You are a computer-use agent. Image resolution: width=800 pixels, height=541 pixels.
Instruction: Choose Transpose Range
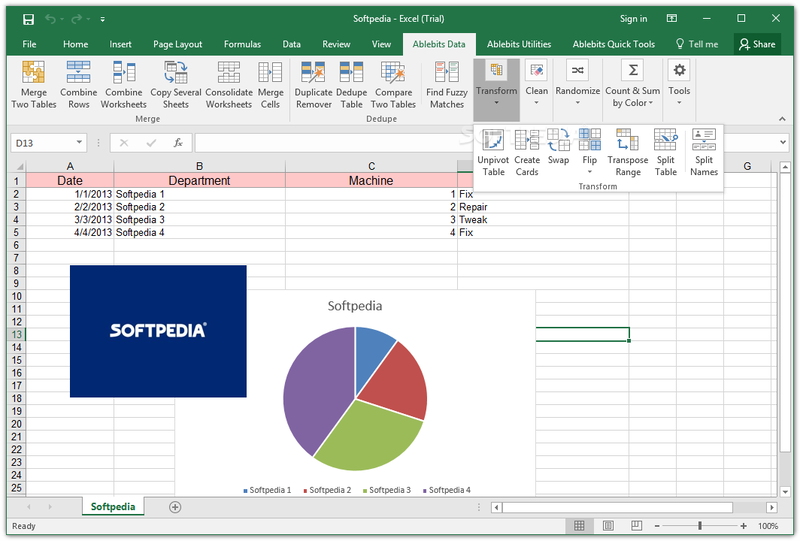pyautogui.click(x=628, y=153)
